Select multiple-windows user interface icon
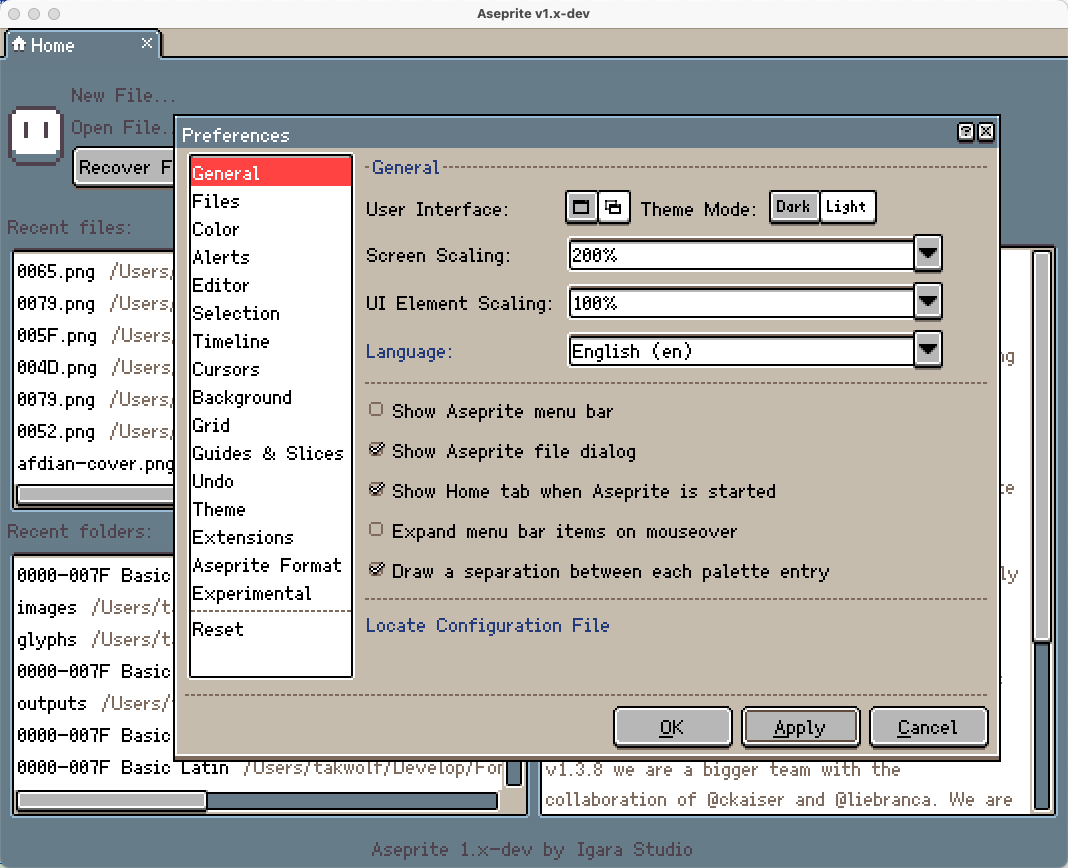This screenshot has width=1068, height=868. point(614,207)
